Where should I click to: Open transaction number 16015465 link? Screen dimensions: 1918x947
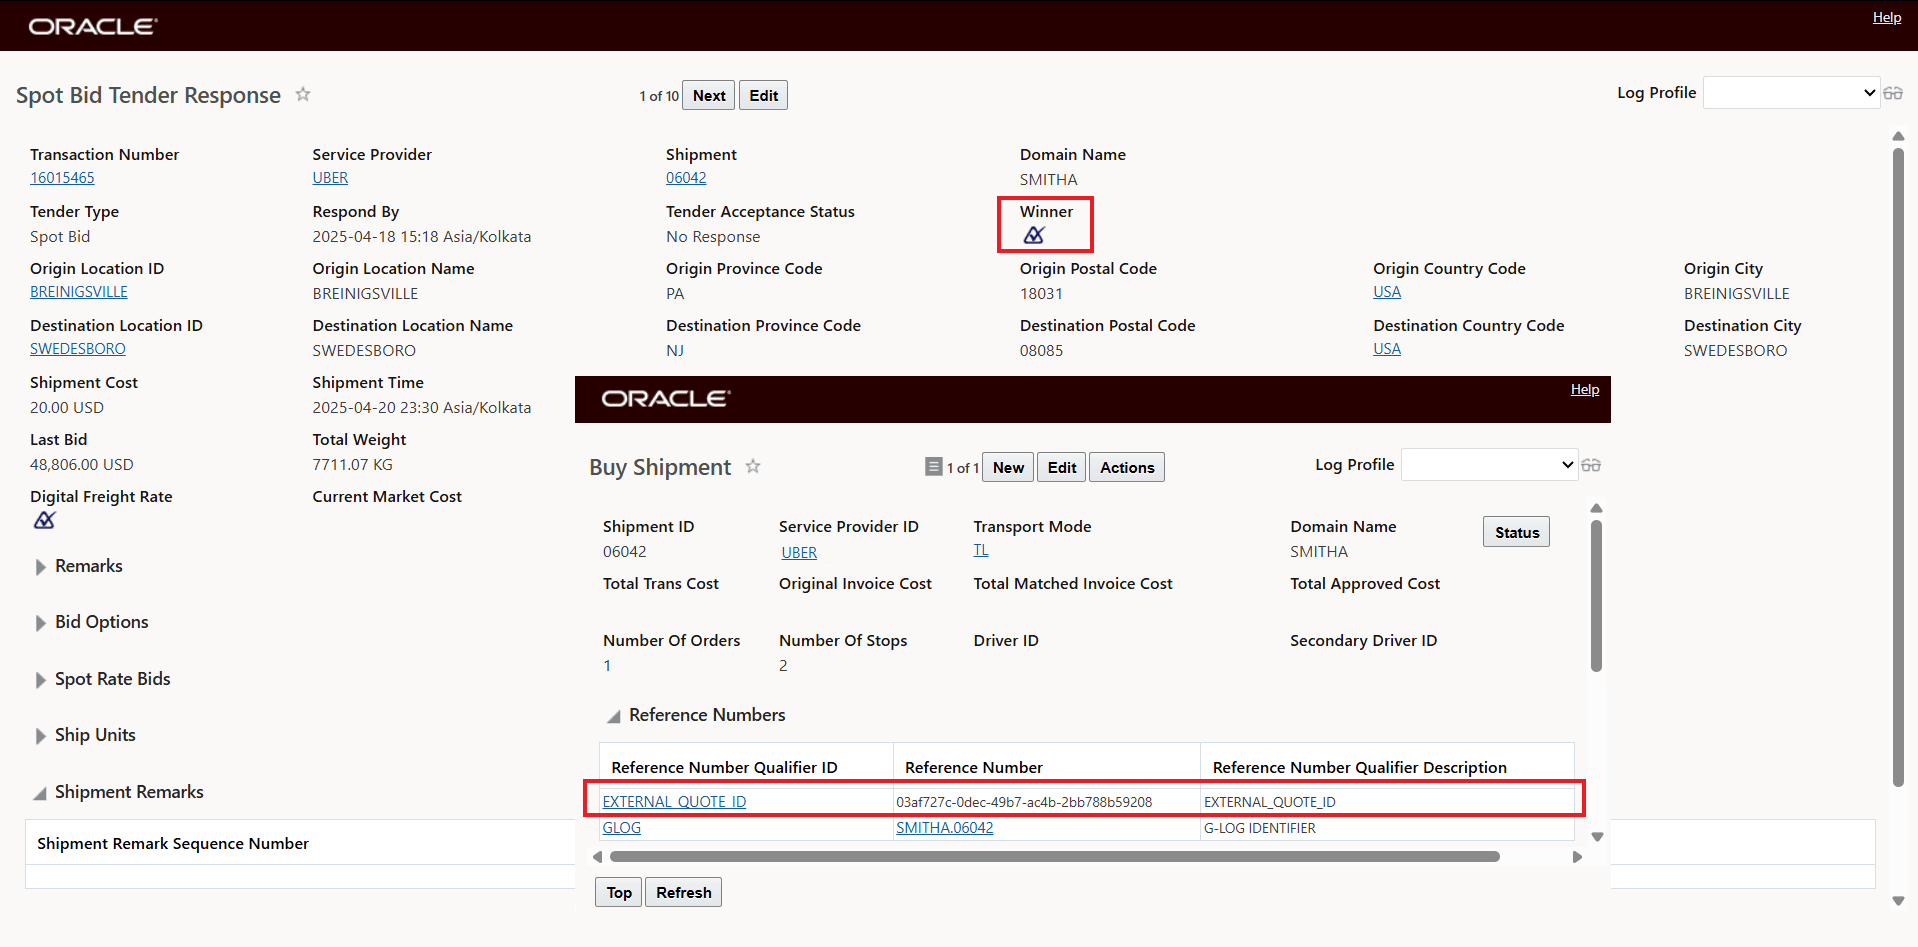pyautogui.click(x=62, y=178)
